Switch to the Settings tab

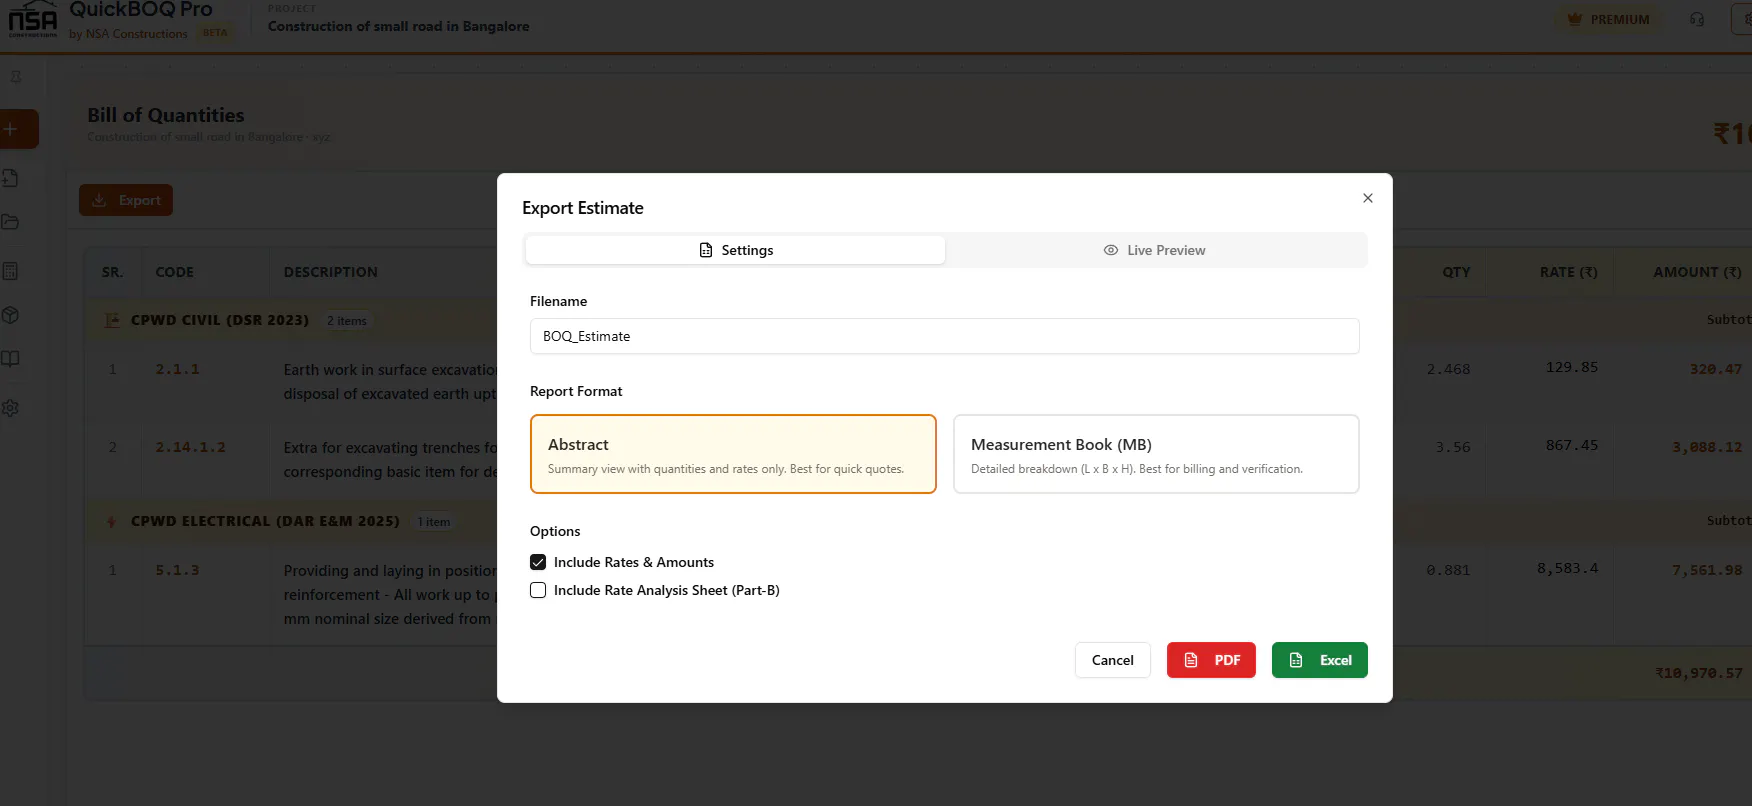[x=735, y=250]
